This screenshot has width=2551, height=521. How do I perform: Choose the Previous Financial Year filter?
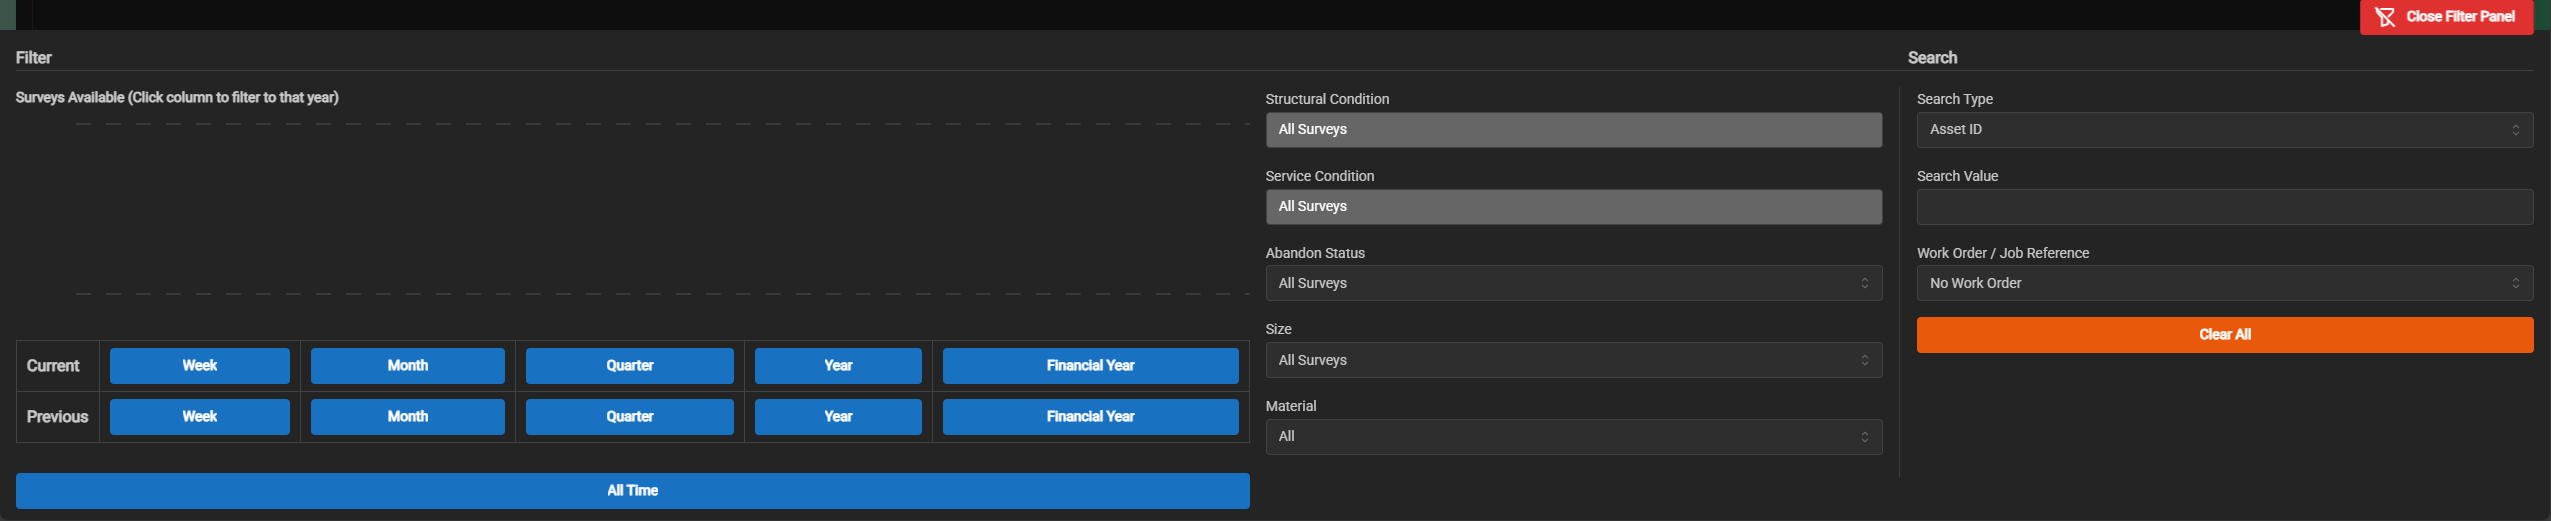point(1089,417)
